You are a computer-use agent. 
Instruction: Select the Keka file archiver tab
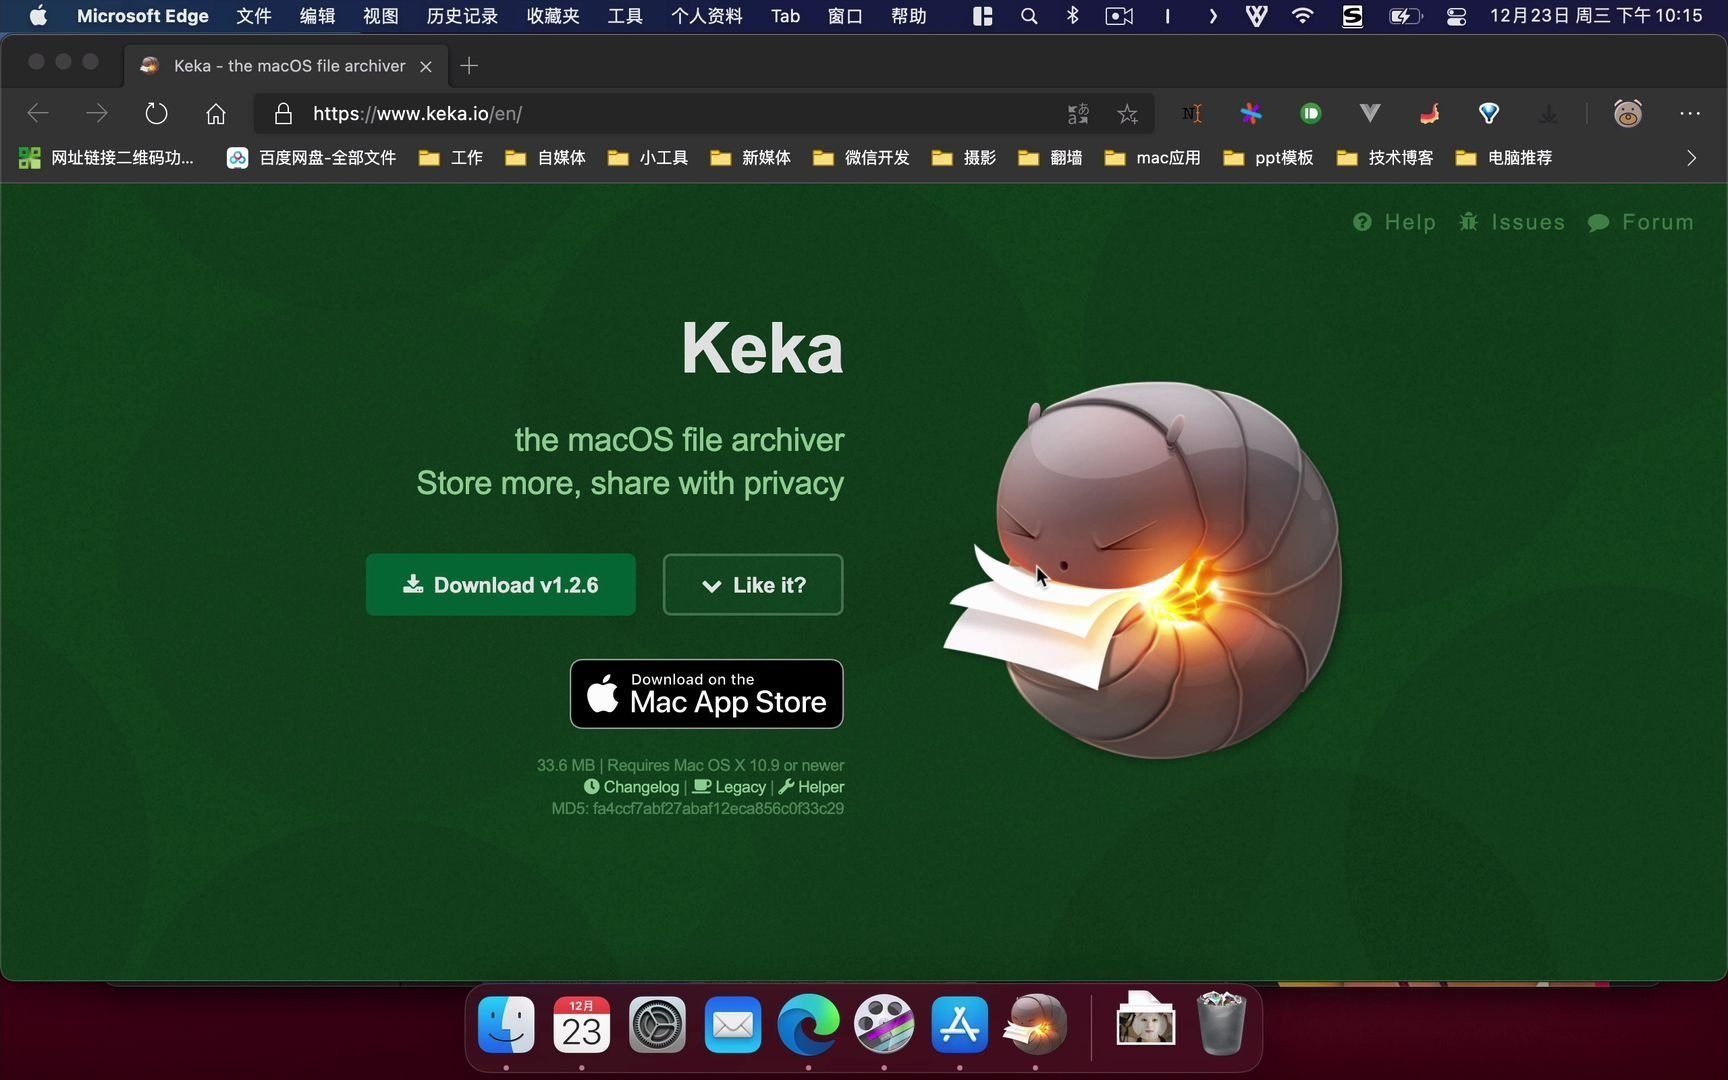287,66
